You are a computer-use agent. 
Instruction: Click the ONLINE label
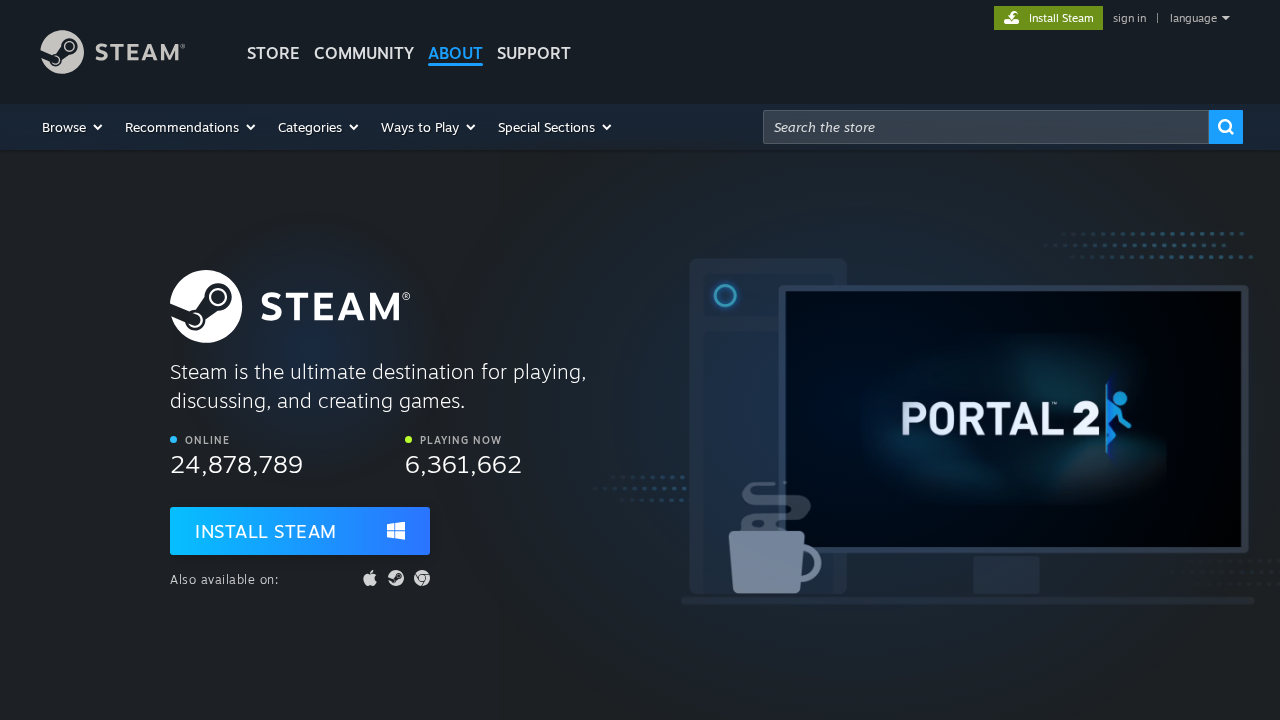coord(207,440)
